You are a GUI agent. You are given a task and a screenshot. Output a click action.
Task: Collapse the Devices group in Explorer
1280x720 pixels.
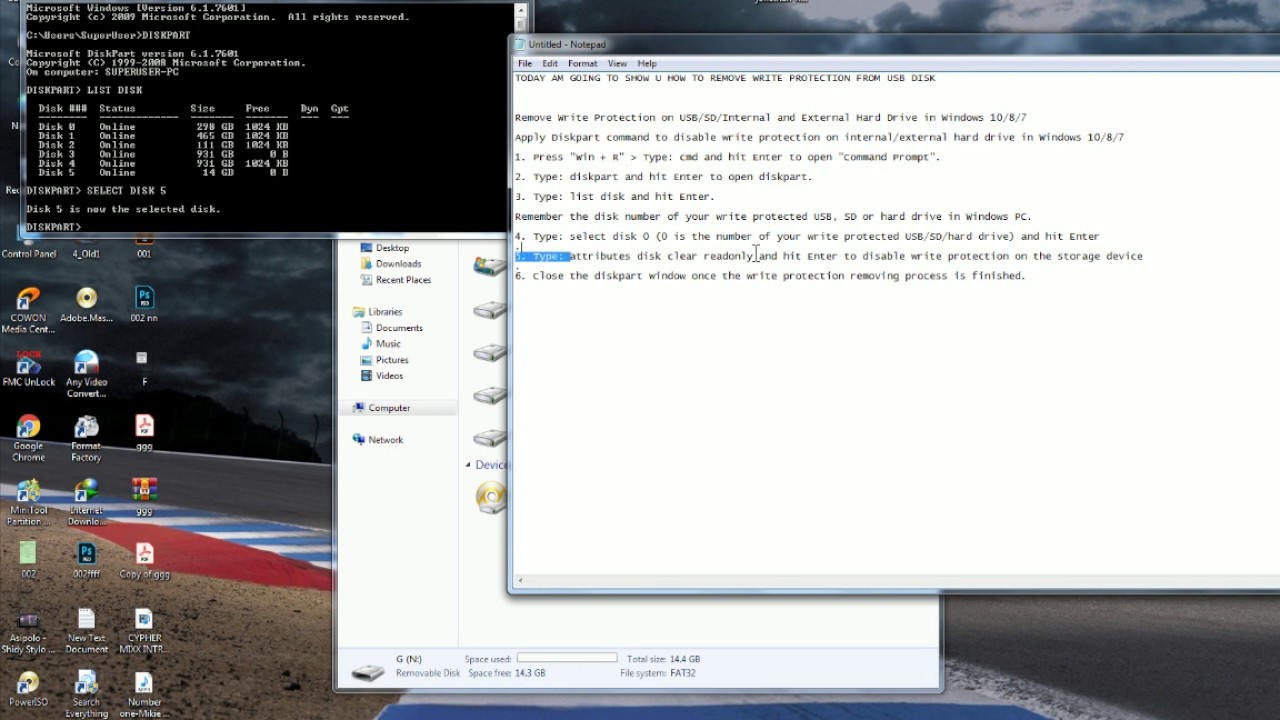click(x=468, y=465)
